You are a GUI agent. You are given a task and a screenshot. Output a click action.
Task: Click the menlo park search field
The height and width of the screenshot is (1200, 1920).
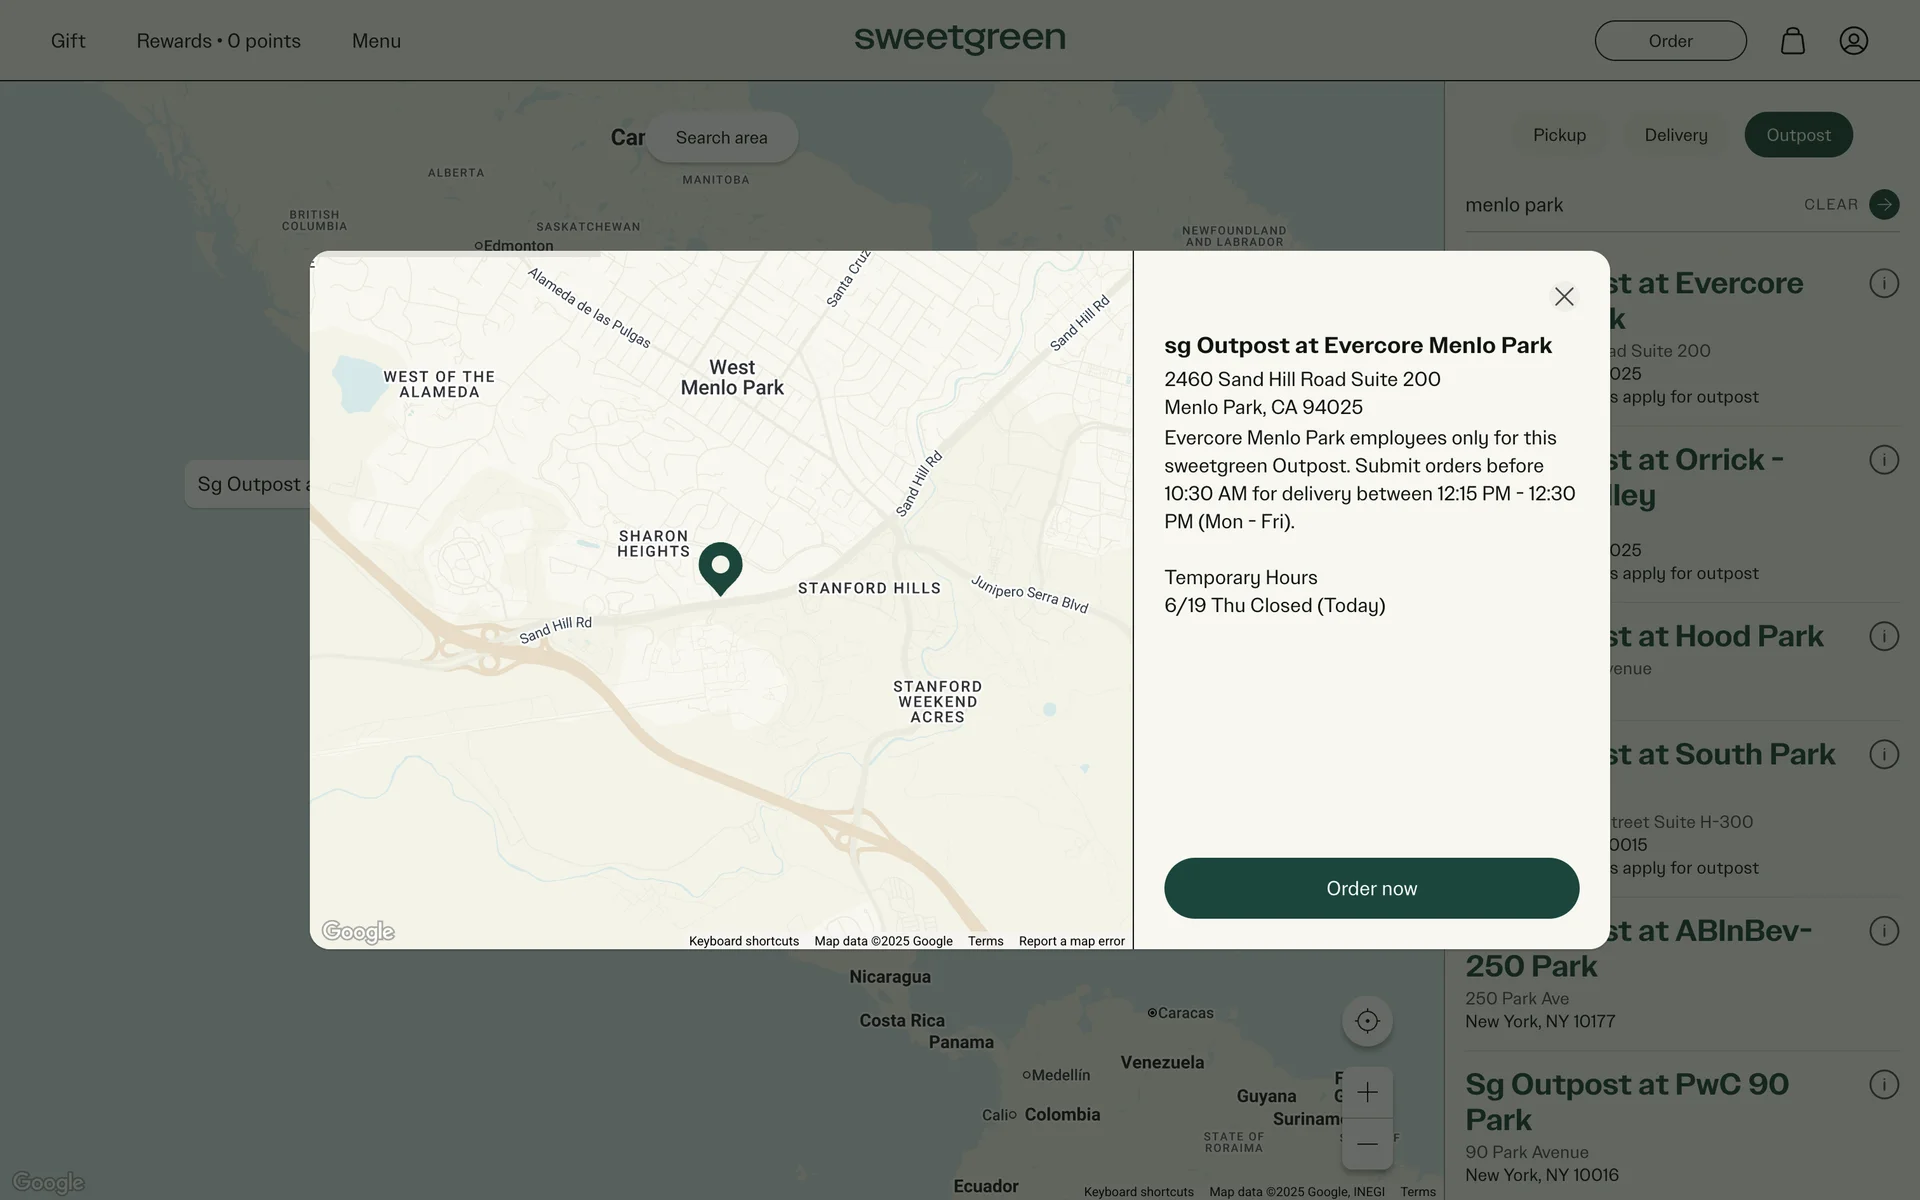[1620, 205]
